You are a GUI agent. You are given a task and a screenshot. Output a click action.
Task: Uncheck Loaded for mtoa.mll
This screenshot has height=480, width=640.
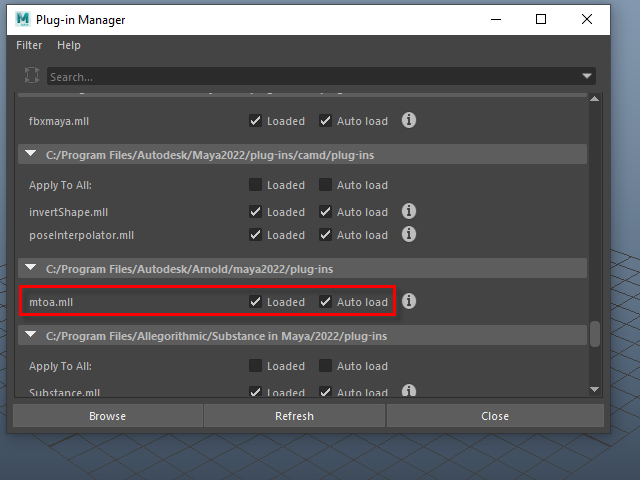[256, 302]
